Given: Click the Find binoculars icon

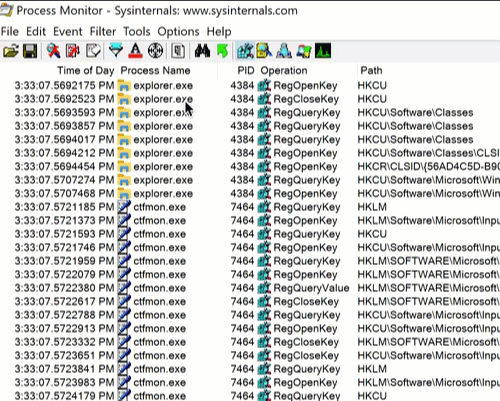Looking at the screenshot, I should pos(202,51).
